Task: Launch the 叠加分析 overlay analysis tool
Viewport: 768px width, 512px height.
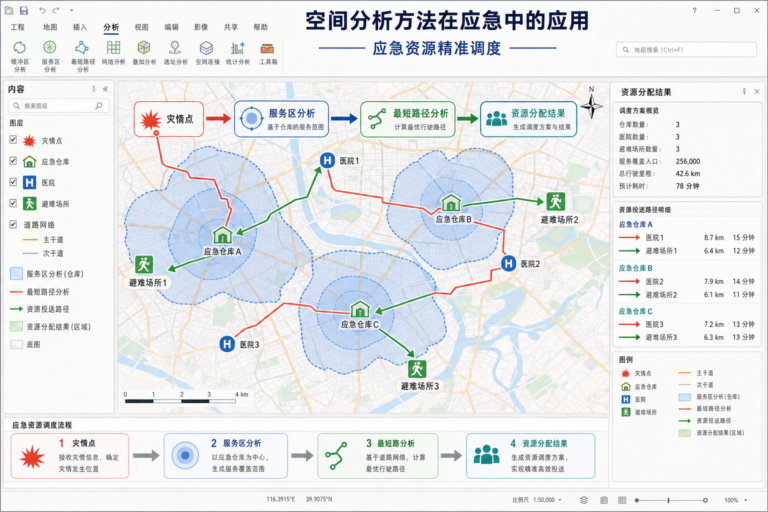Action: [144, 53]
